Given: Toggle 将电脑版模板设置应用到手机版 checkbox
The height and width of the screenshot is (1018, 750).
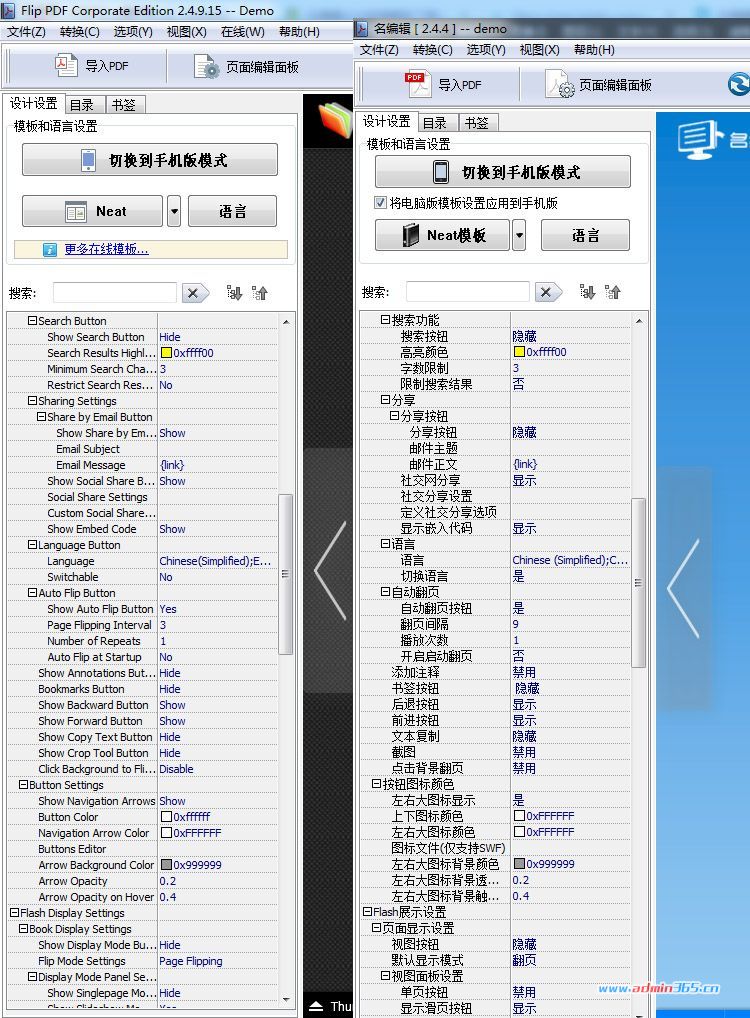Looking at the screenshot, I should click(x=381, y=203).
